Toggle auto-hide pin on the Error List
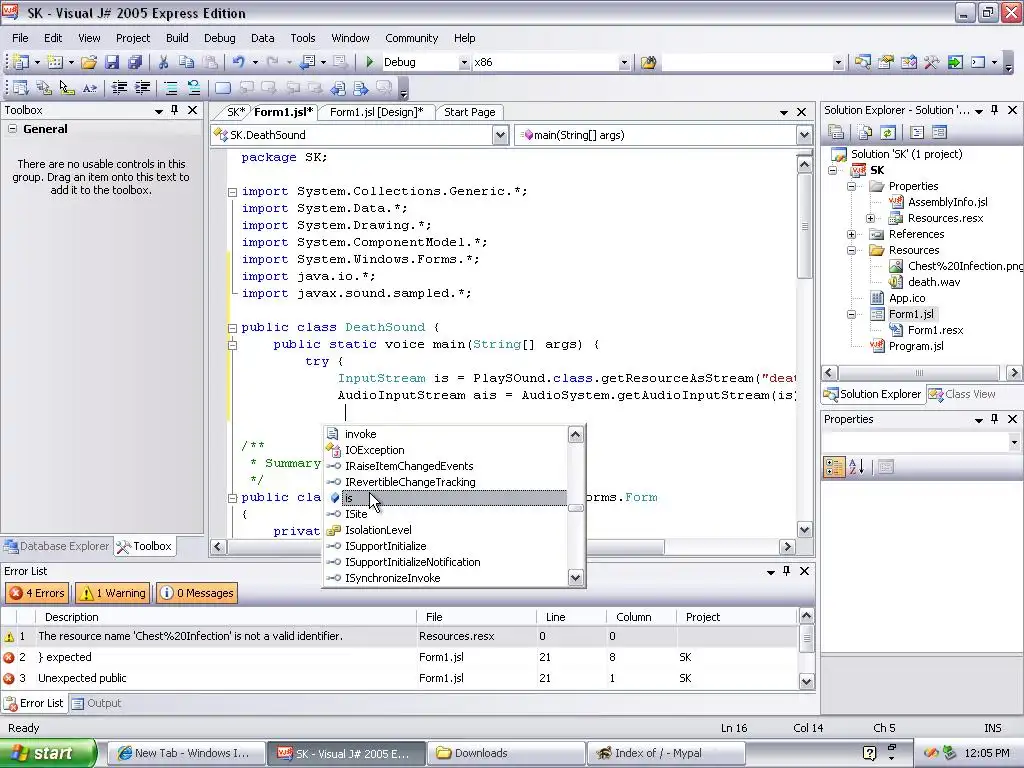Viewport: 1024px width, 768px height. coord(787,571)
